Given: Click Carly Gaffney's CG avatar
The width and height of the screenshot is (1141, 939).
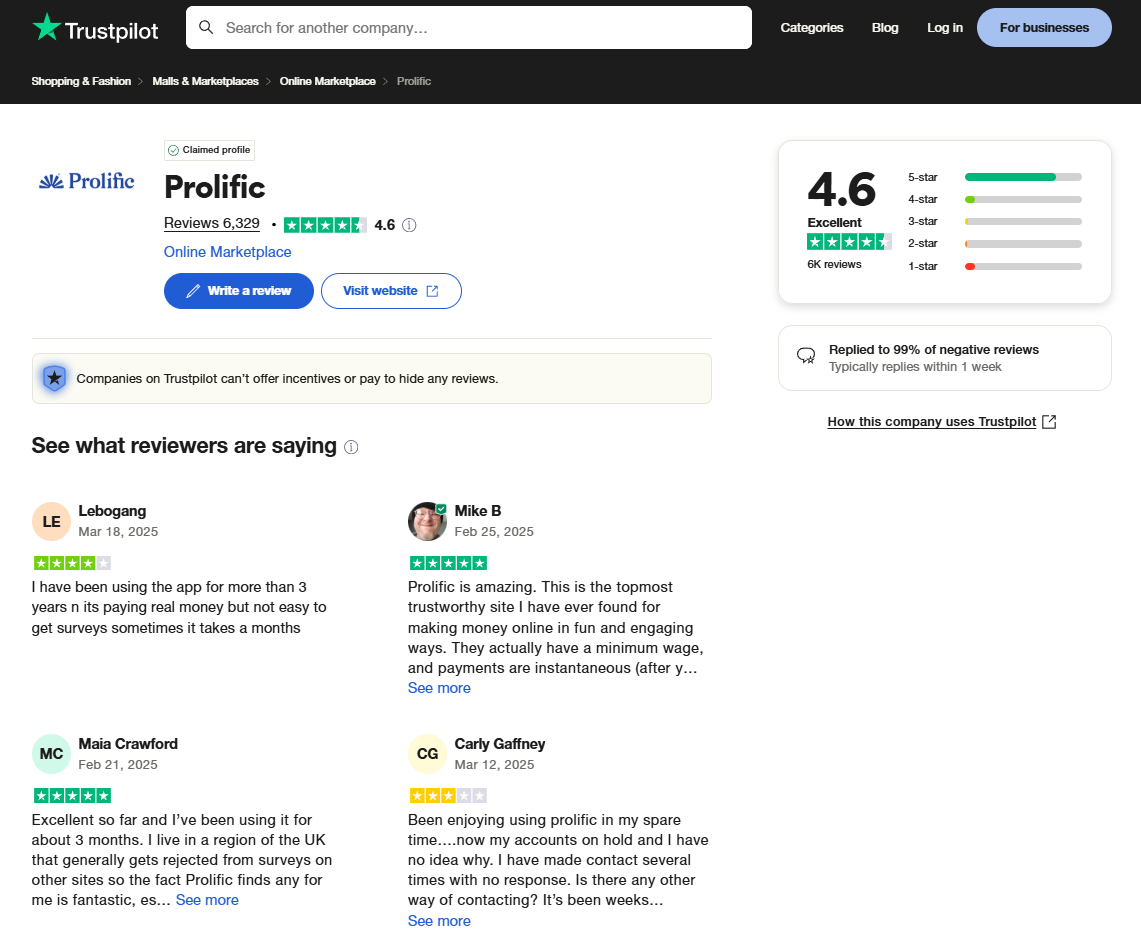Looking at the screenshot, I should [x=427, y=754].
